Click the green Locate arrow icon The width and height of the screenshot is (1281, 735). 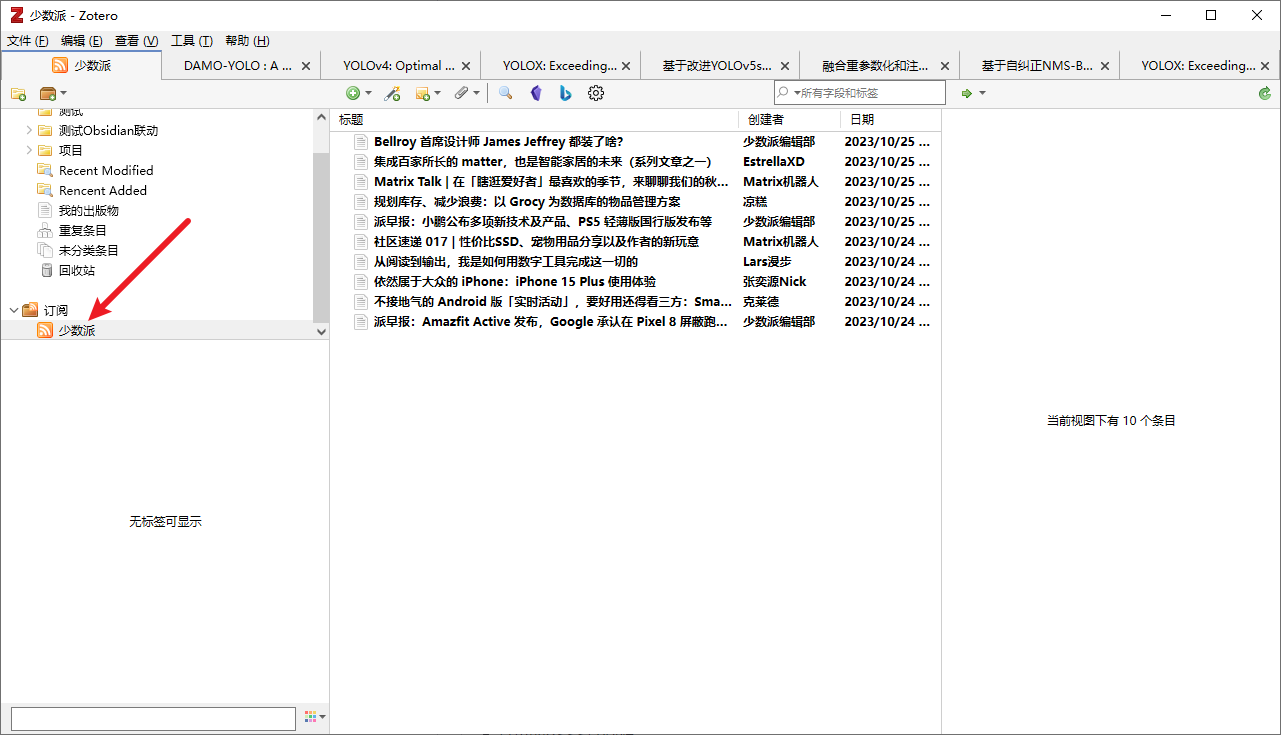point(967,93)
